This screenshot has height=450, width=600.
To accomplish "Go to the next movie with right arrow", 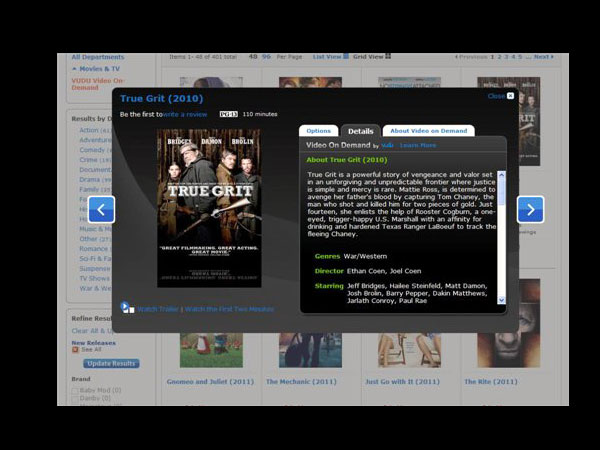I will [x=530, y=209].
